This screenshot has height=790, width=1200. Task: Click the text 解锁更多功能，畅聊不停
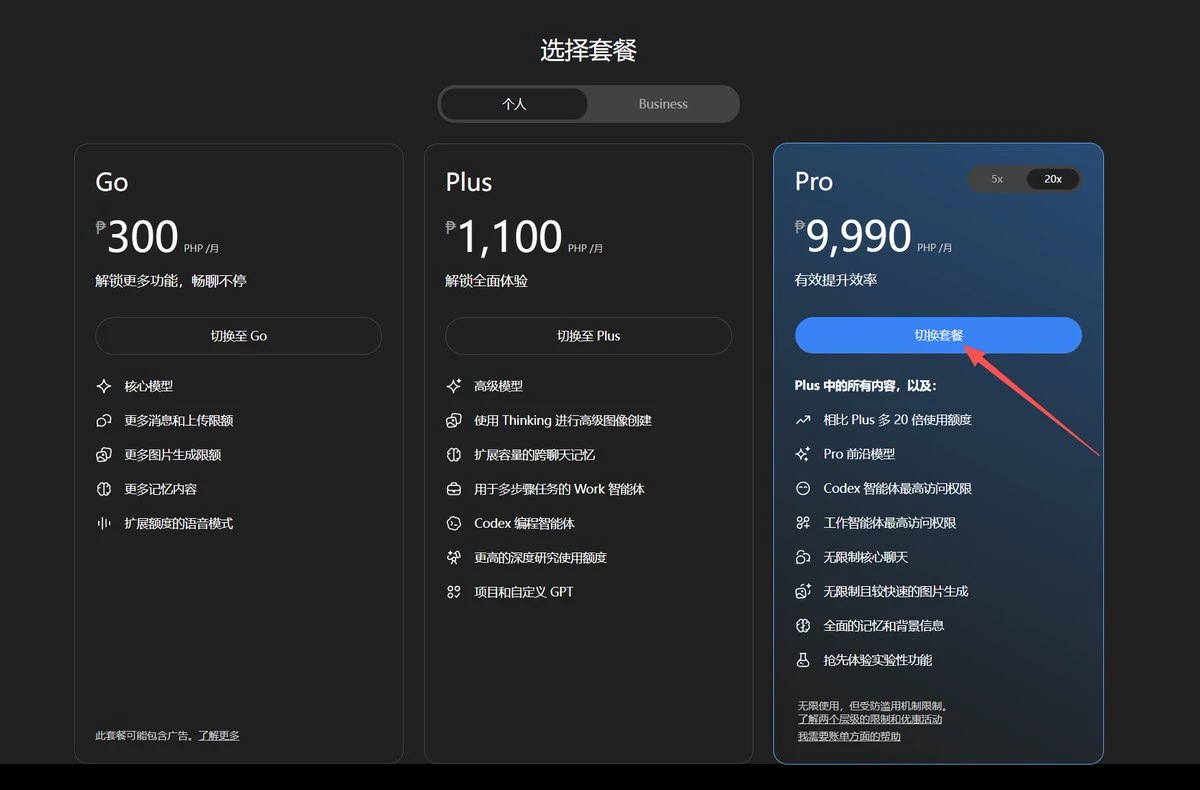(171, 281)
